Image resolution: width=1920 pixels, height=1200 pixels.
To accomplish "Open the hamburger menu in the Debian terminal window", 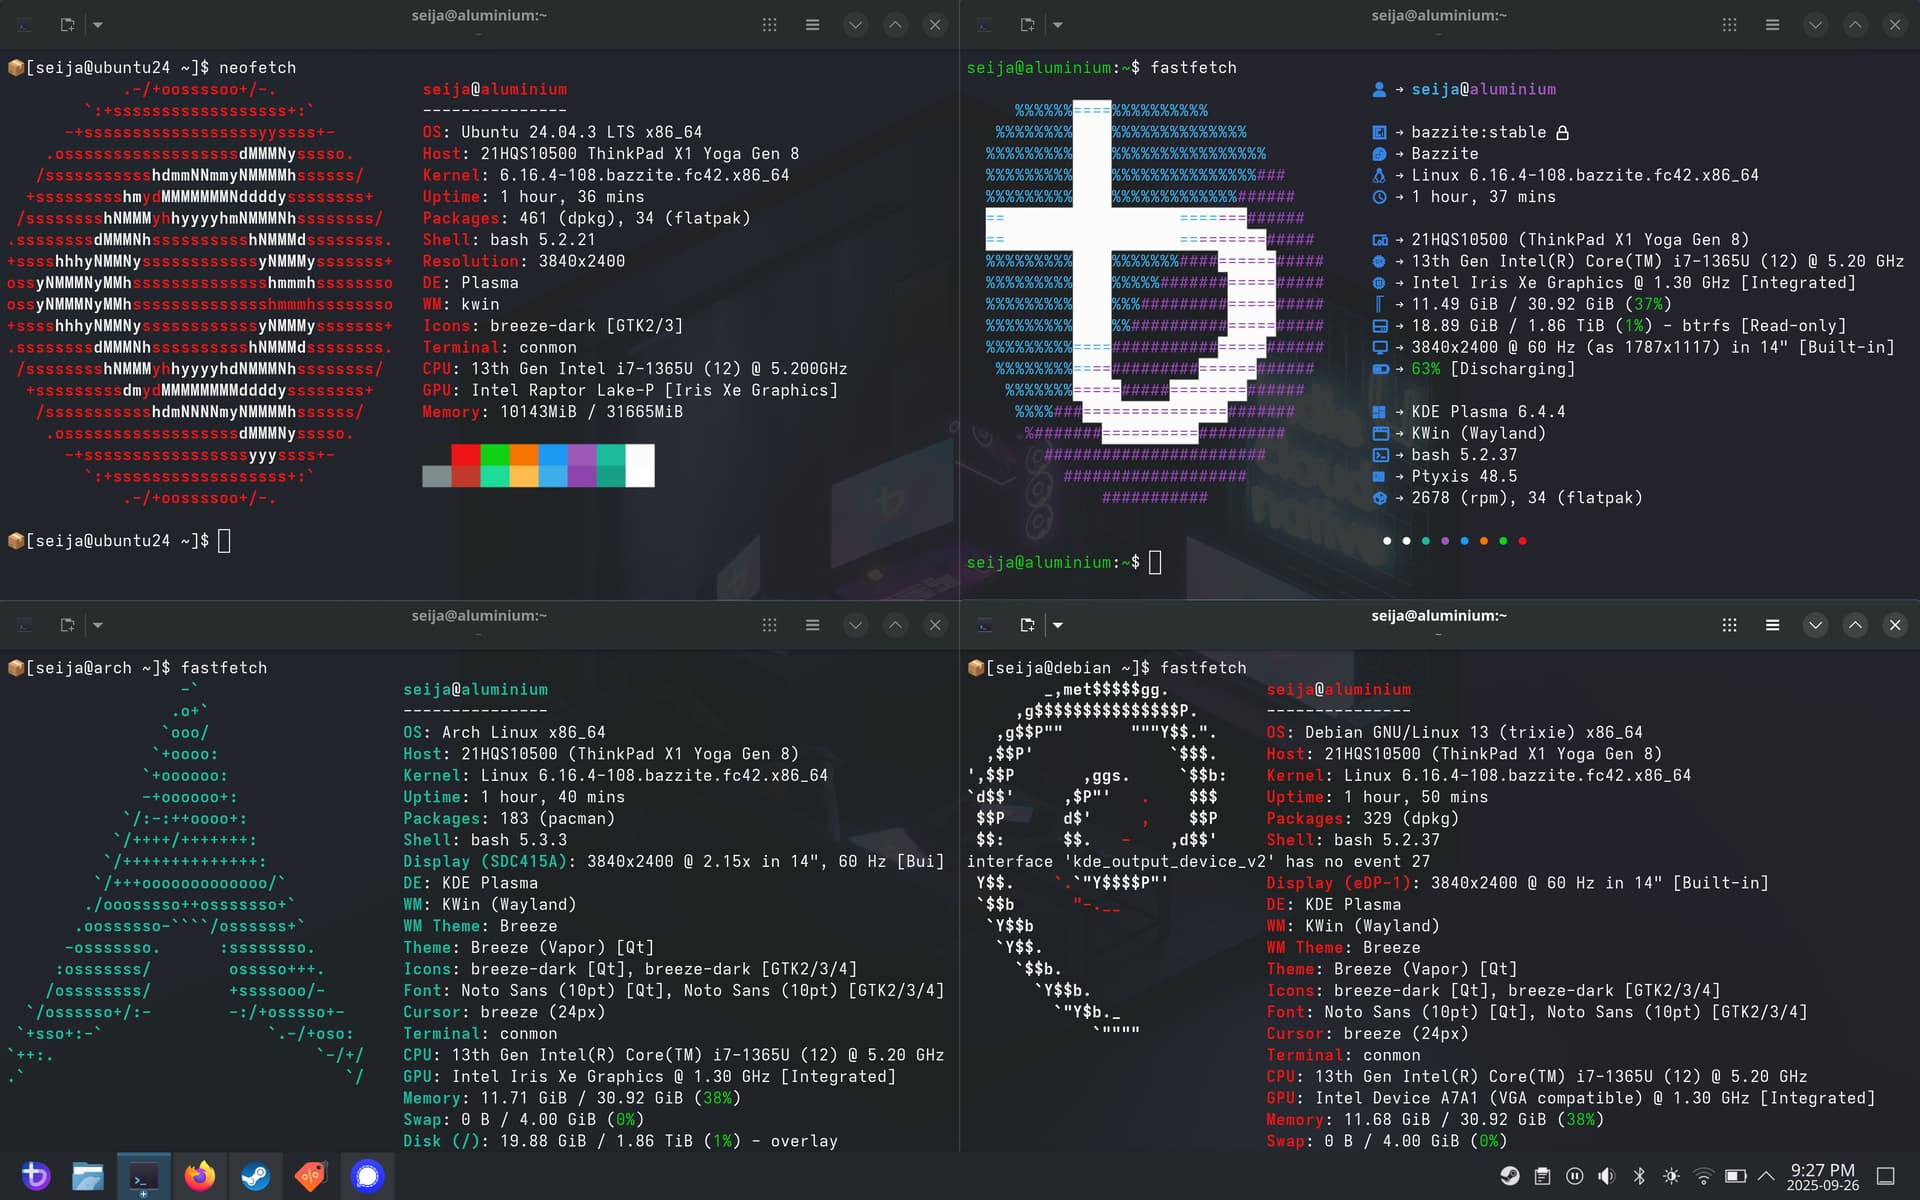I will tap(1772, 625).
